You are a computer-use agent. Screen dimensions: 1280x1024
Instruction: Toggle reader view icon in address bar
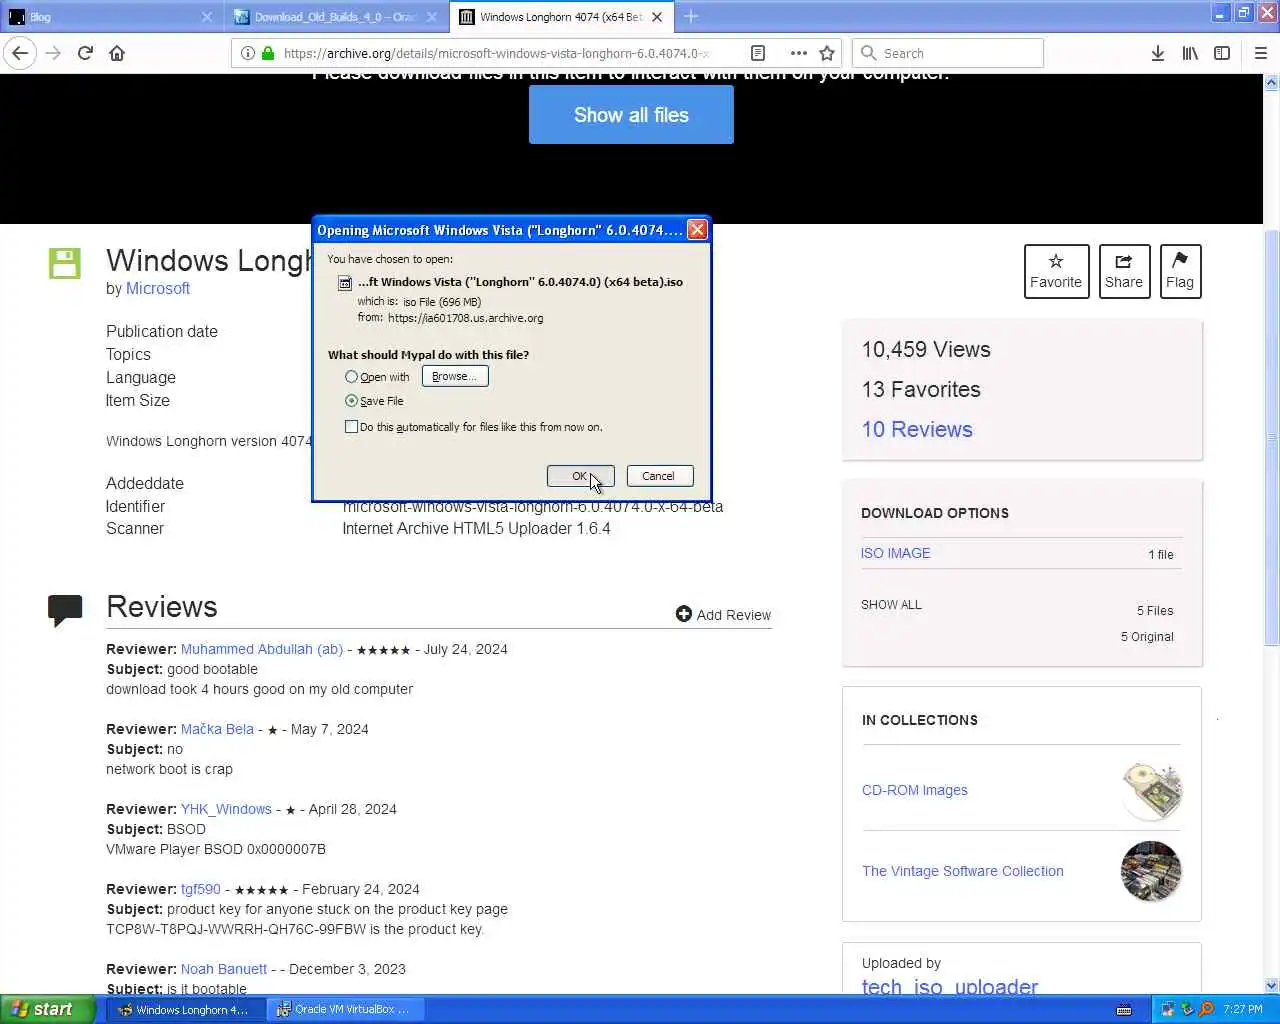[x=758, y=53]
